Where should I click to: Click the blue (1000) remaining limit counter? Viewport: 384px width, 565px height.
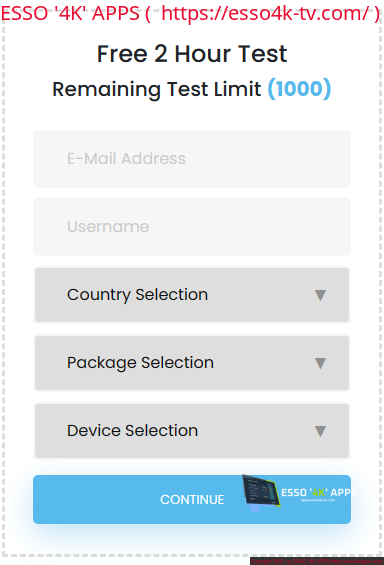tap(299, 89)
